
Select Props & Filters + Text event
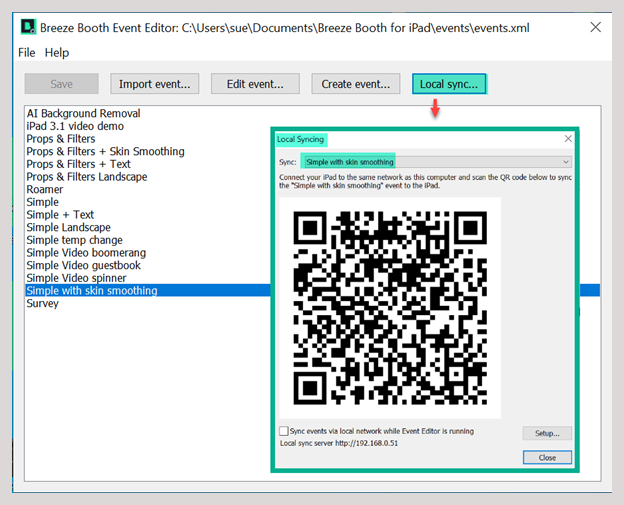point(78,164)
